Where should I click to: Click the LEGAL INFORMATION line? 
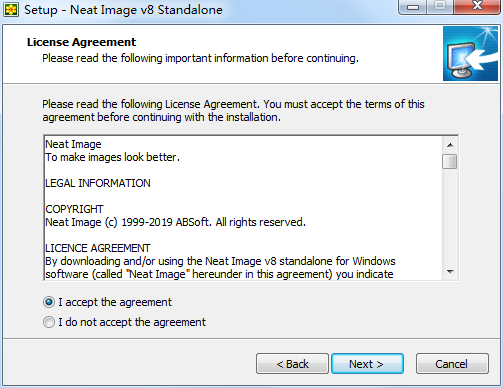pyautogui.click(x=98, y=183)
